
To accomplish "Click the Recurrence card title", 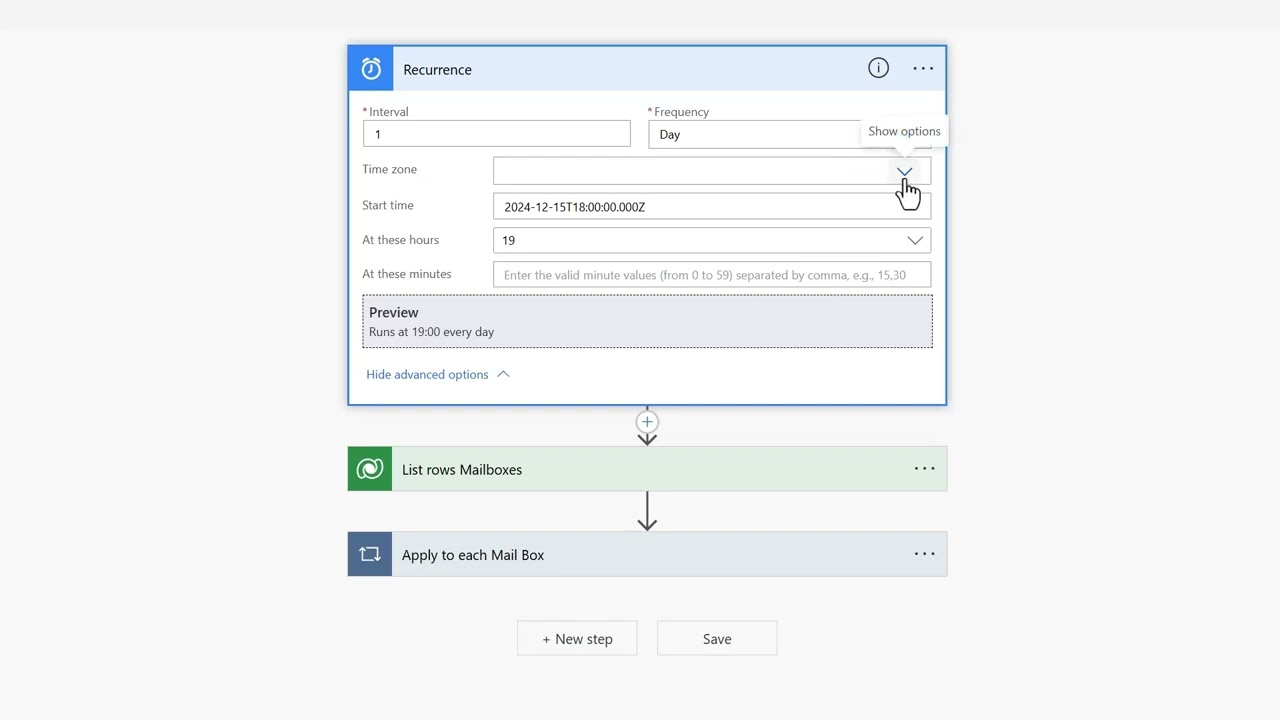I will click(437, 70).
